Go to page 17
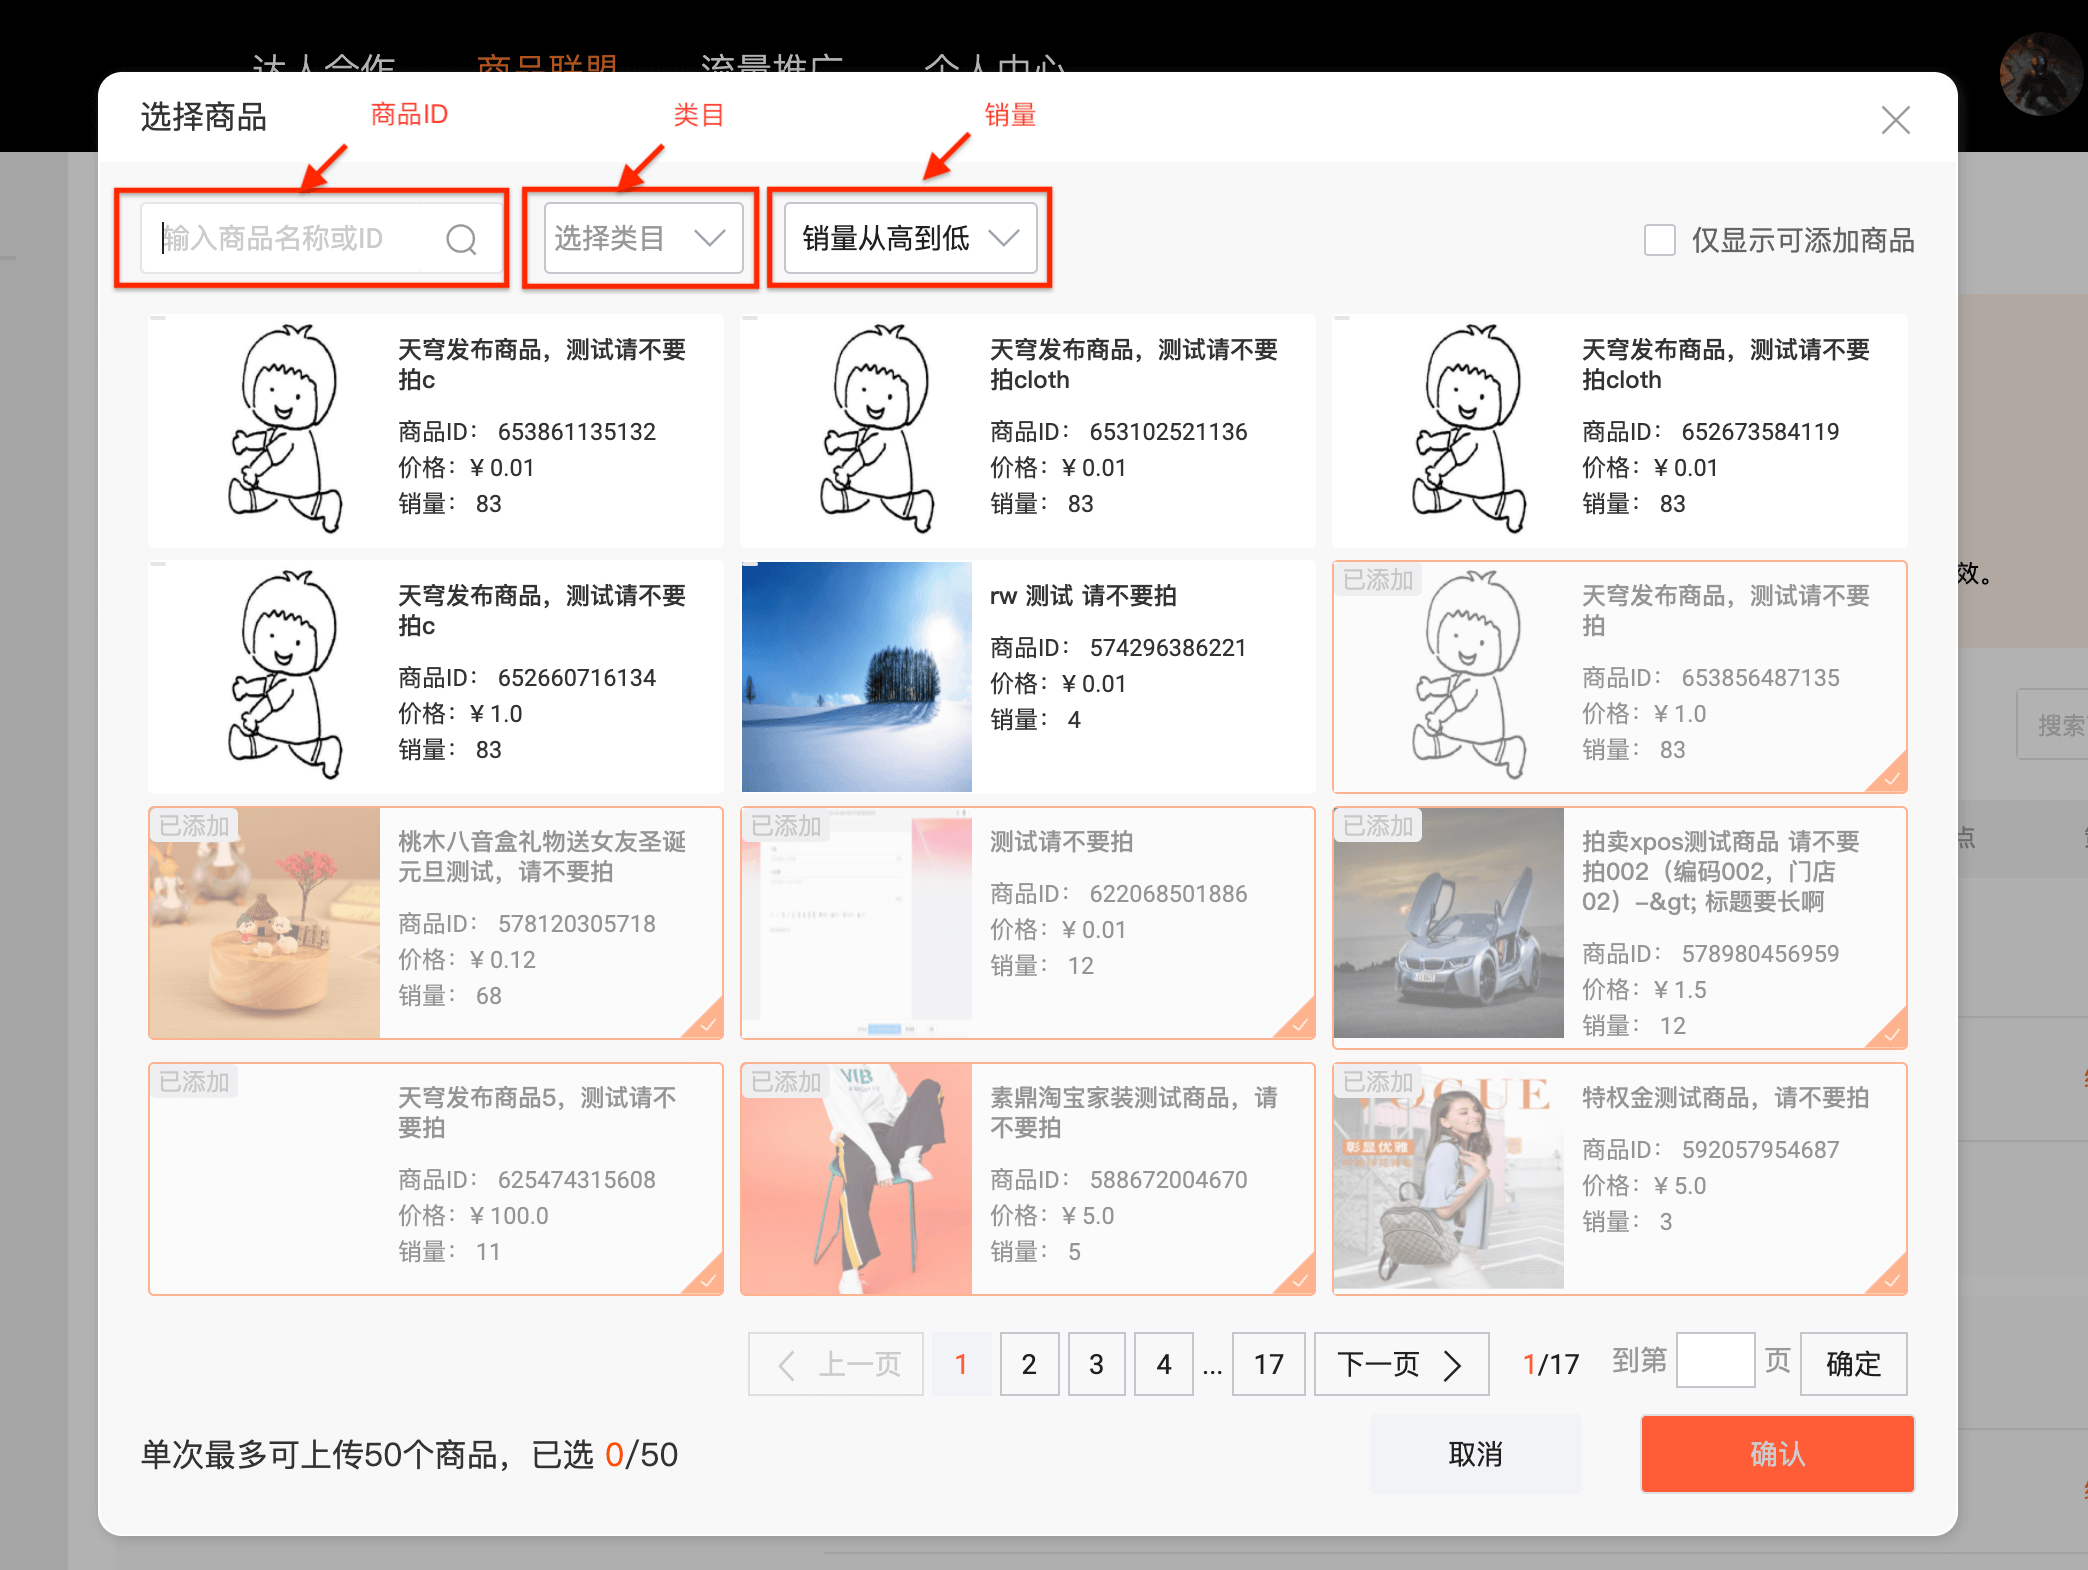 click(x=1268, y=1364)
